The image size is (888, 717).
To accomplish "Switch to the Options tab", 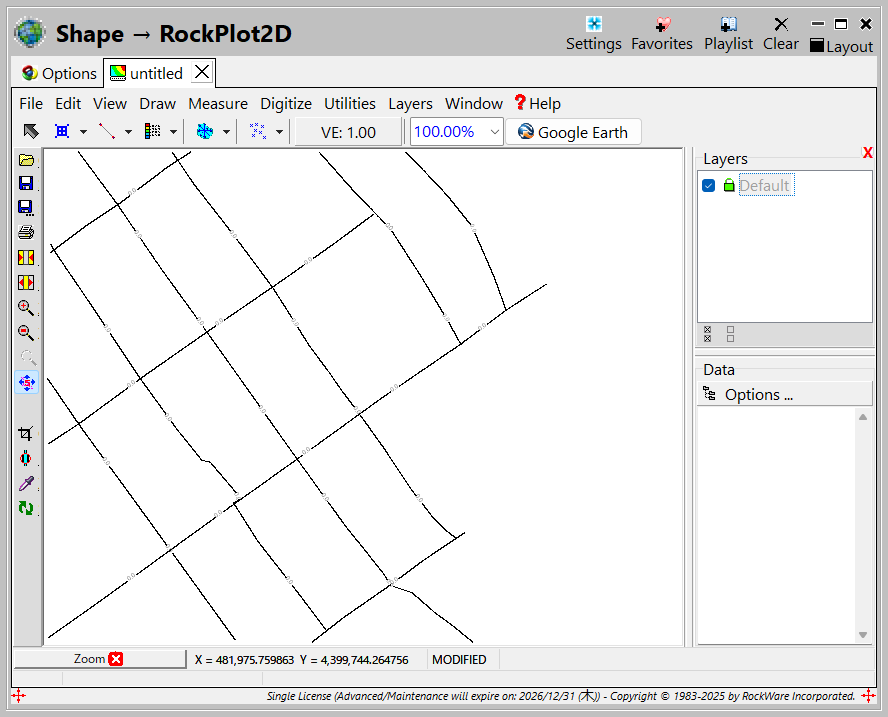I will (x=59, y=73).
